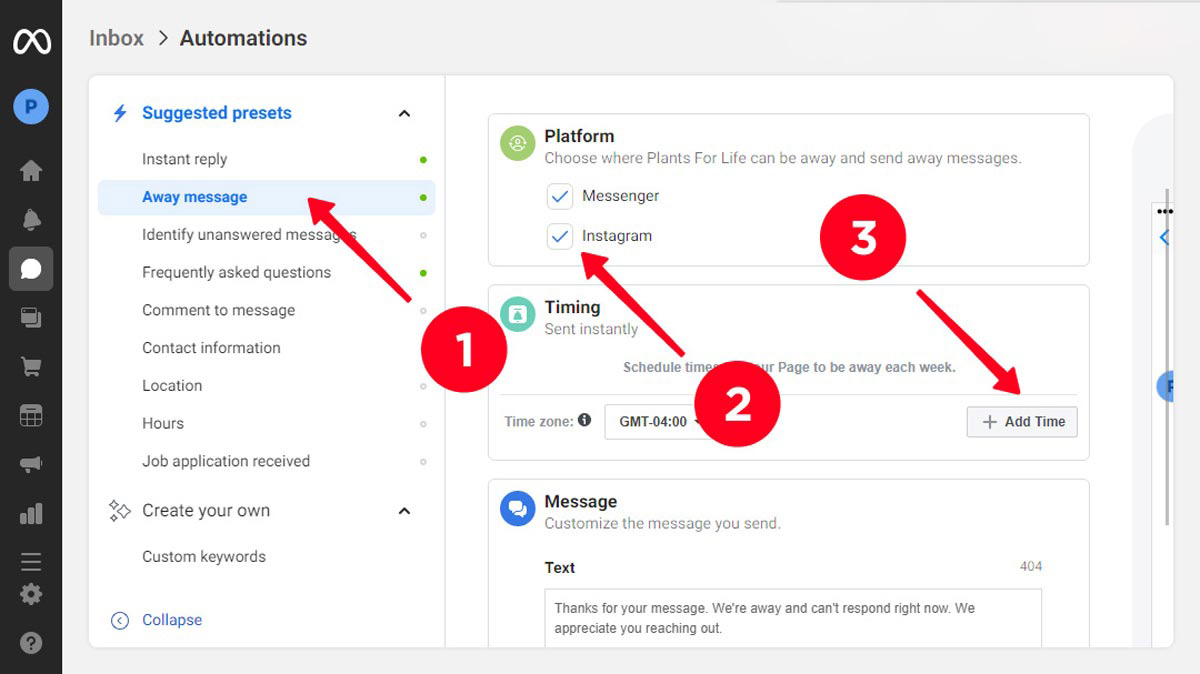Open the Home icon in sidebar
Screen dimensions: 1200x674
(x=31, y=171)
